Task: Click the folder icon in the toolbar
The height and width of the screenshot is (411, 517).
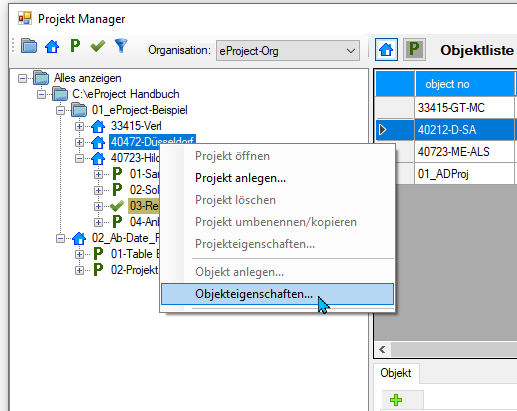Action: pyautogui.click(x=29, y=46)
